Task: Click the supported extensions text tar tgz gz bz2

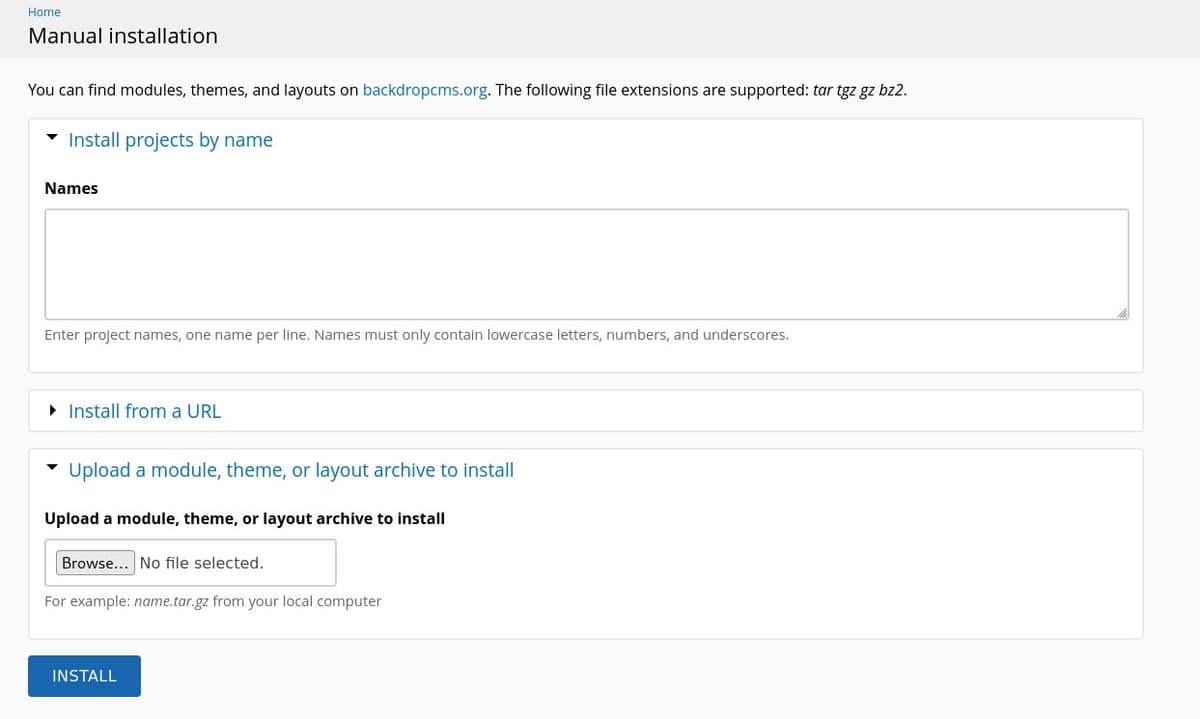Action: pyautogui.click(x=859, y=90)
